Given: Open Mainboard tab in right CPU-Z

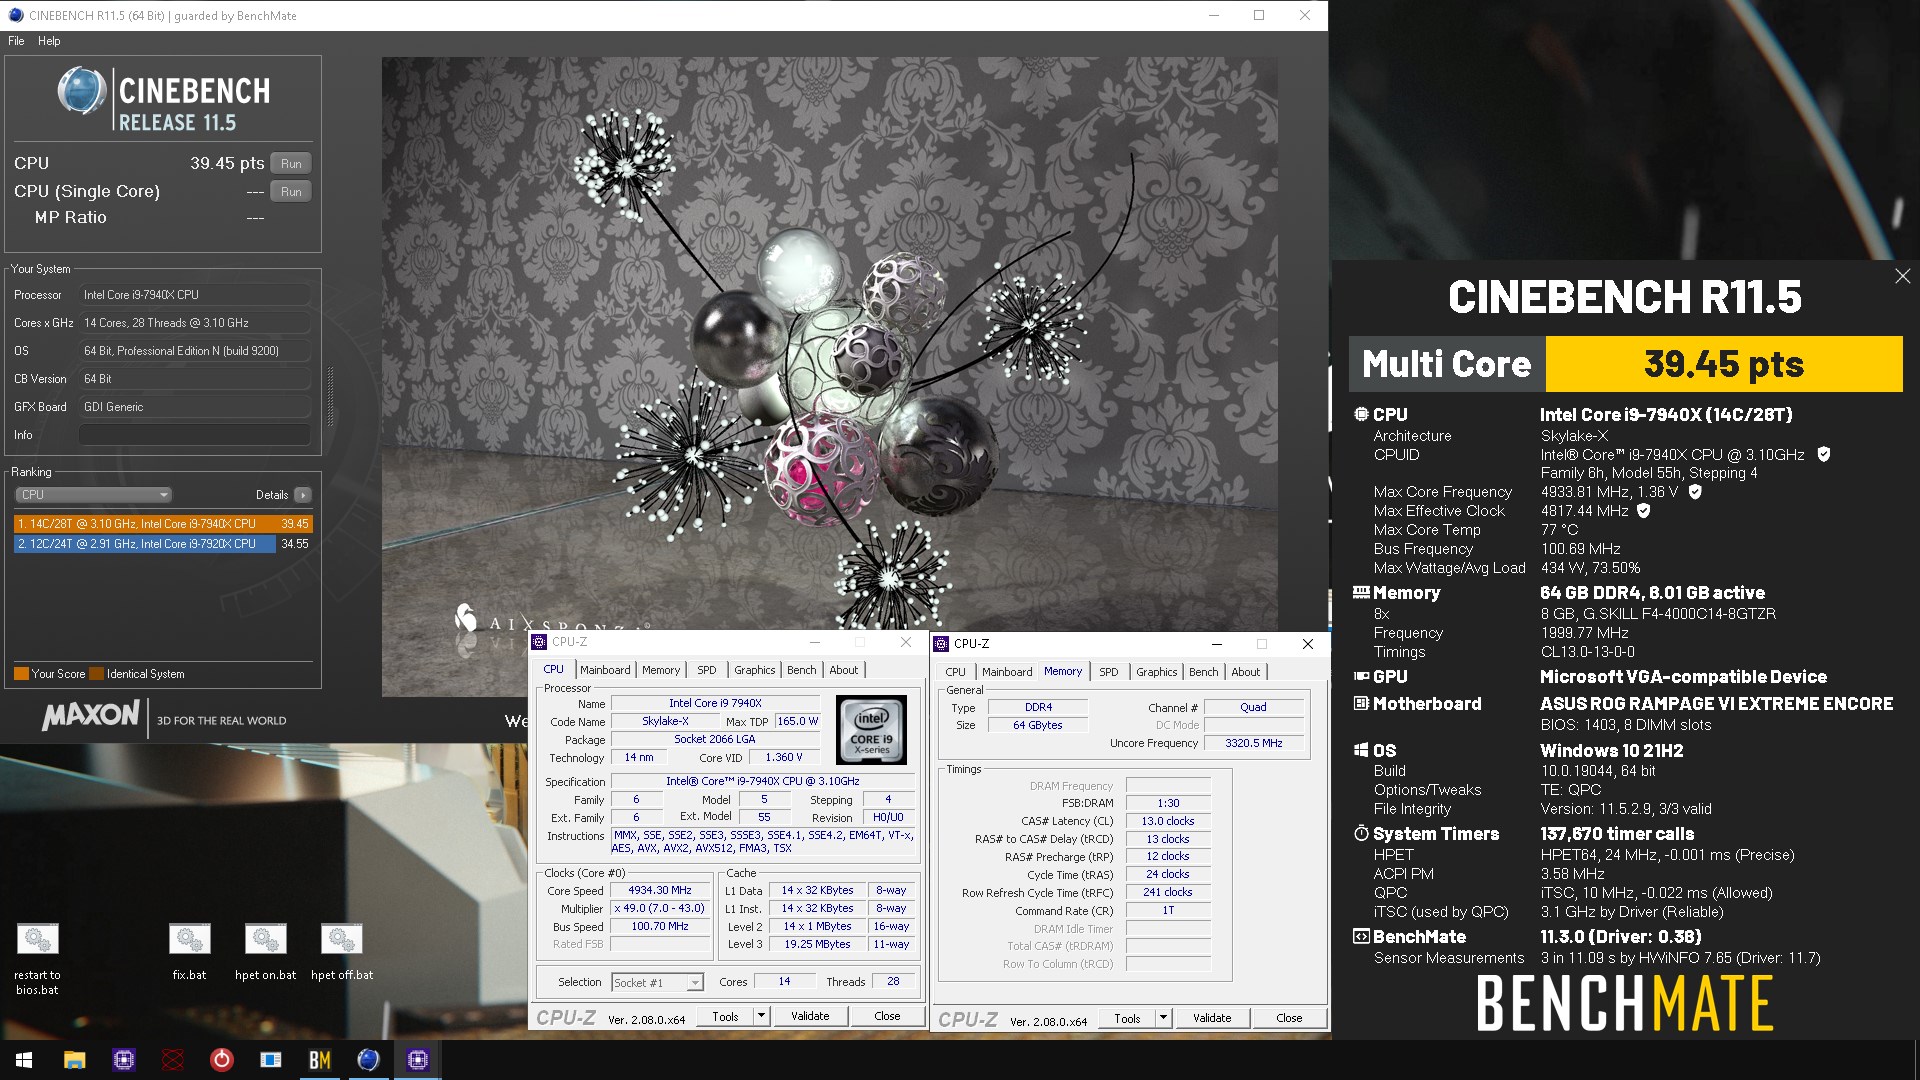Looking at the screenshot, I should (x=1007, y=672).
